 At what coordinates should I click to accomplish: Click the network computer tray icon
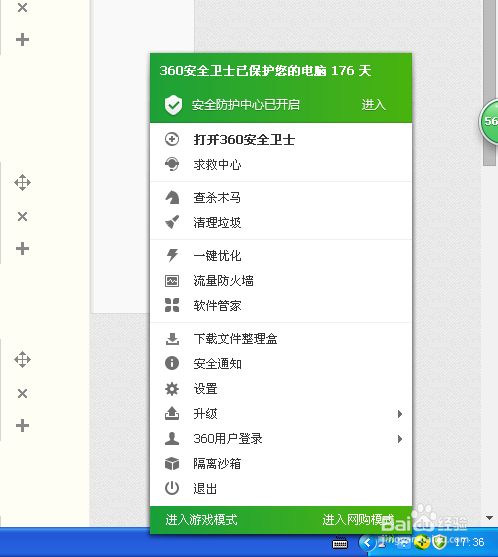[x=382, y=543]
